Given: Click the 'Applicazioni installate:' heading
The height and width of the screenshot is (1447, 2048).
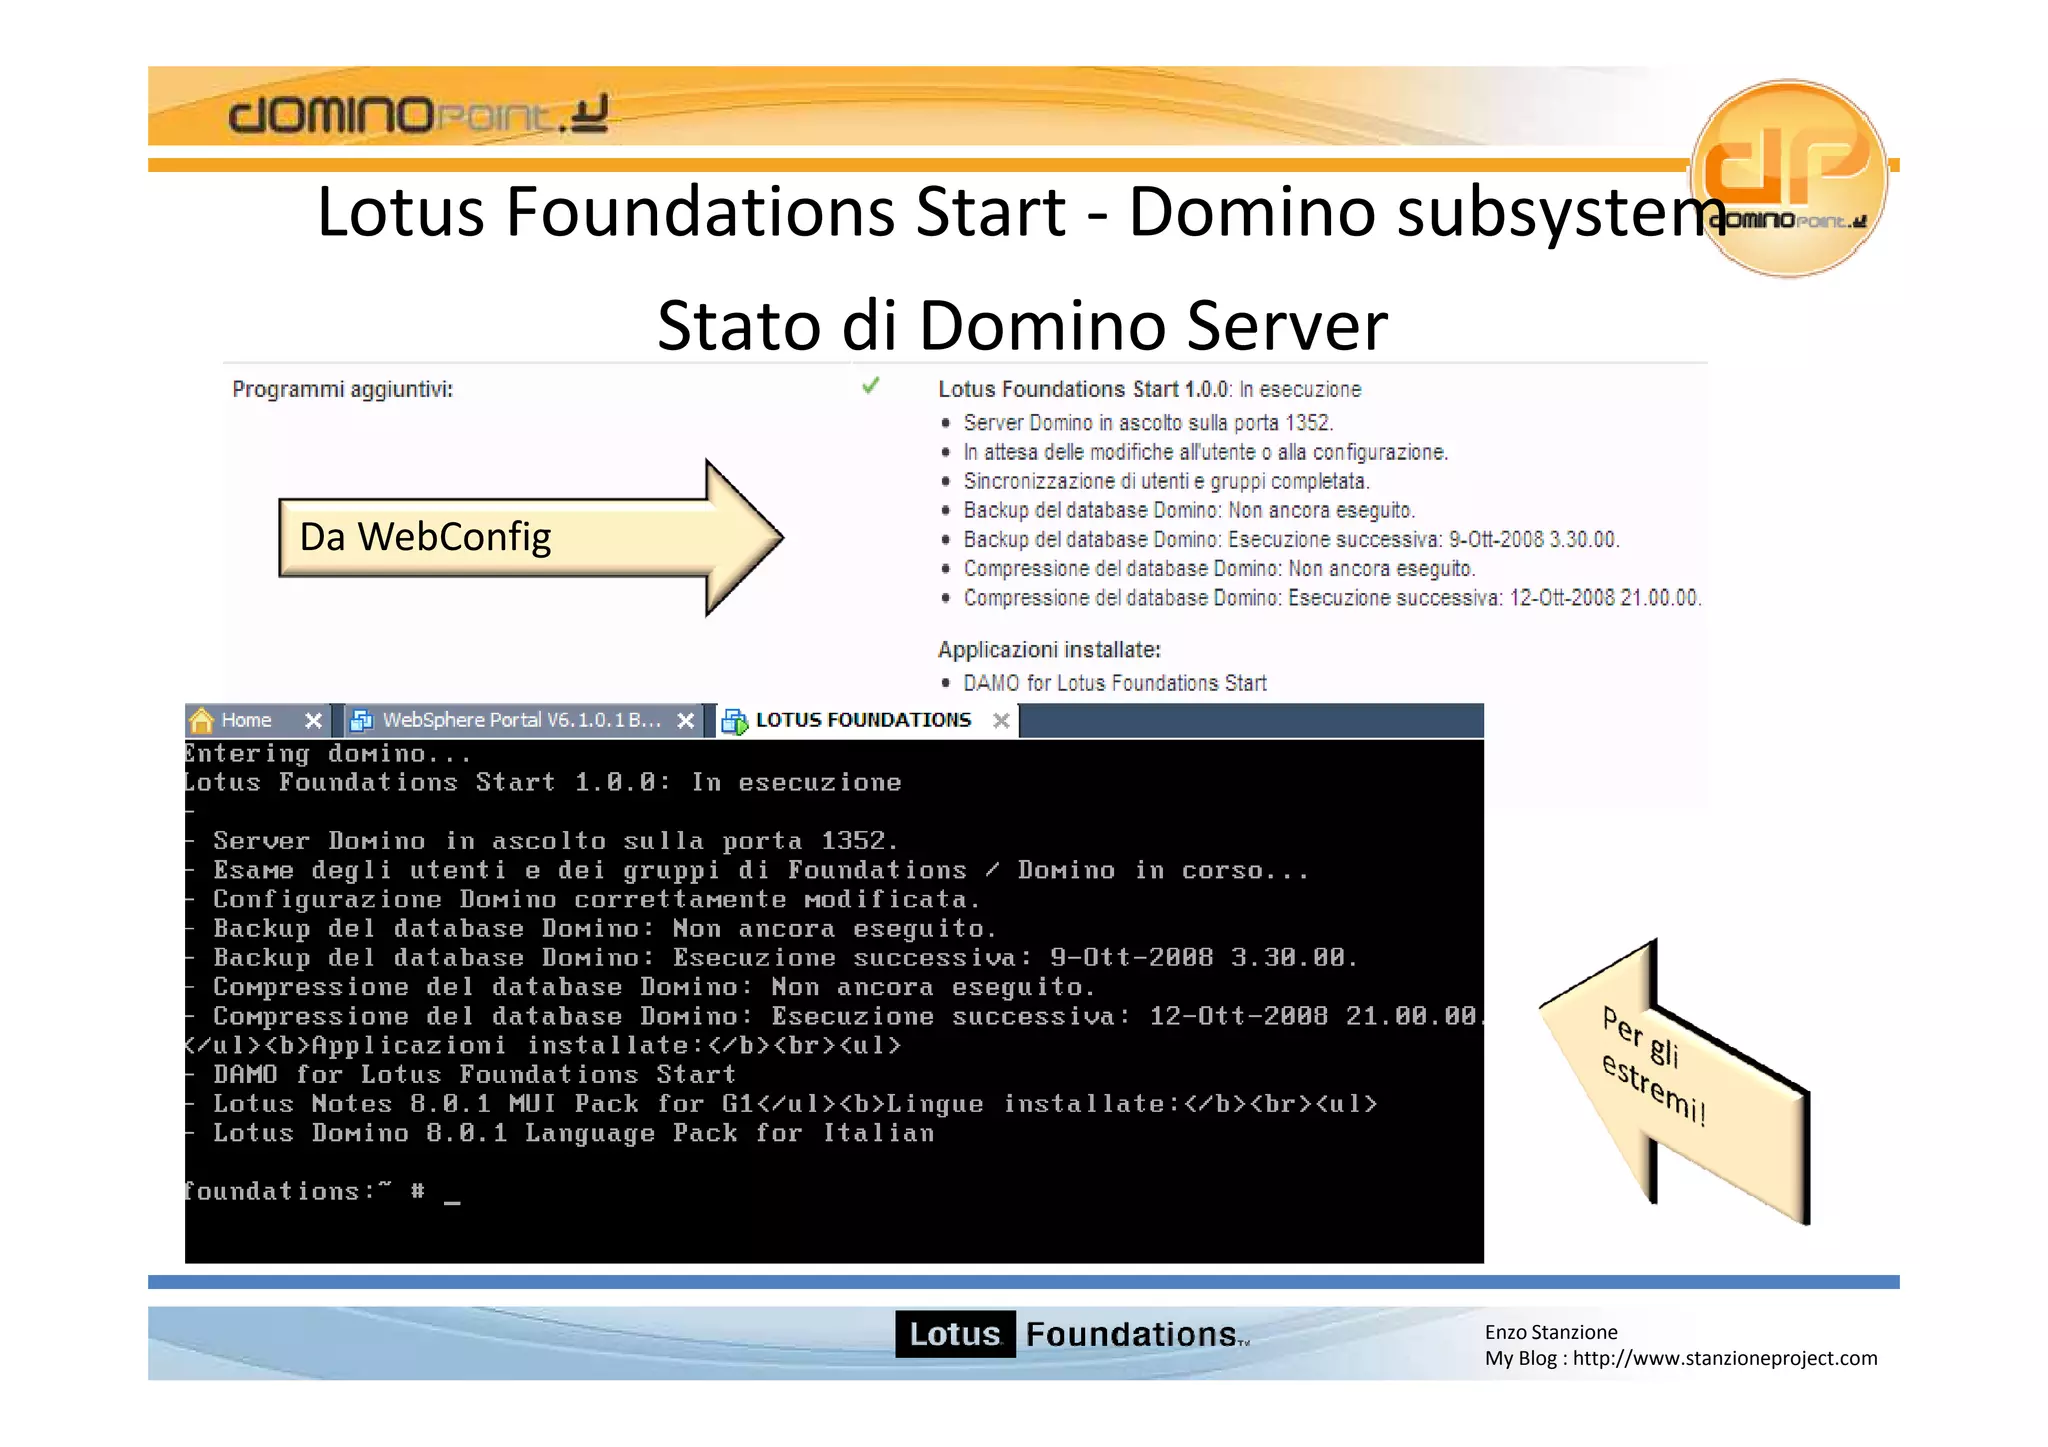Looking at the screenshot, I should point(1049,650).
